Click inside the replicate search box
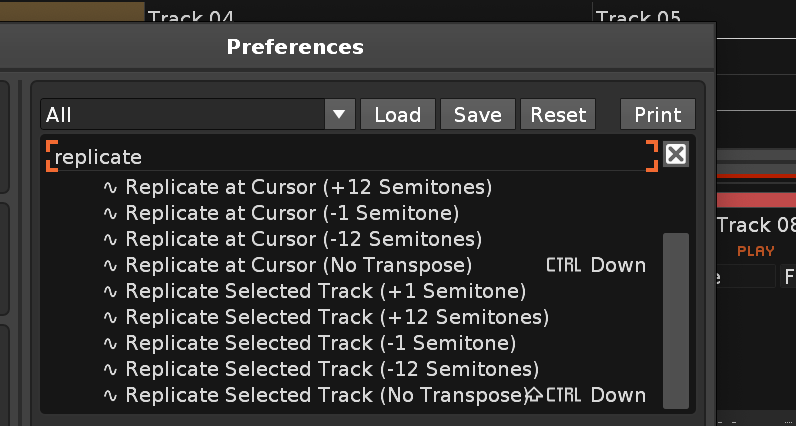796x426 pixels. click(x=350, y=157)
